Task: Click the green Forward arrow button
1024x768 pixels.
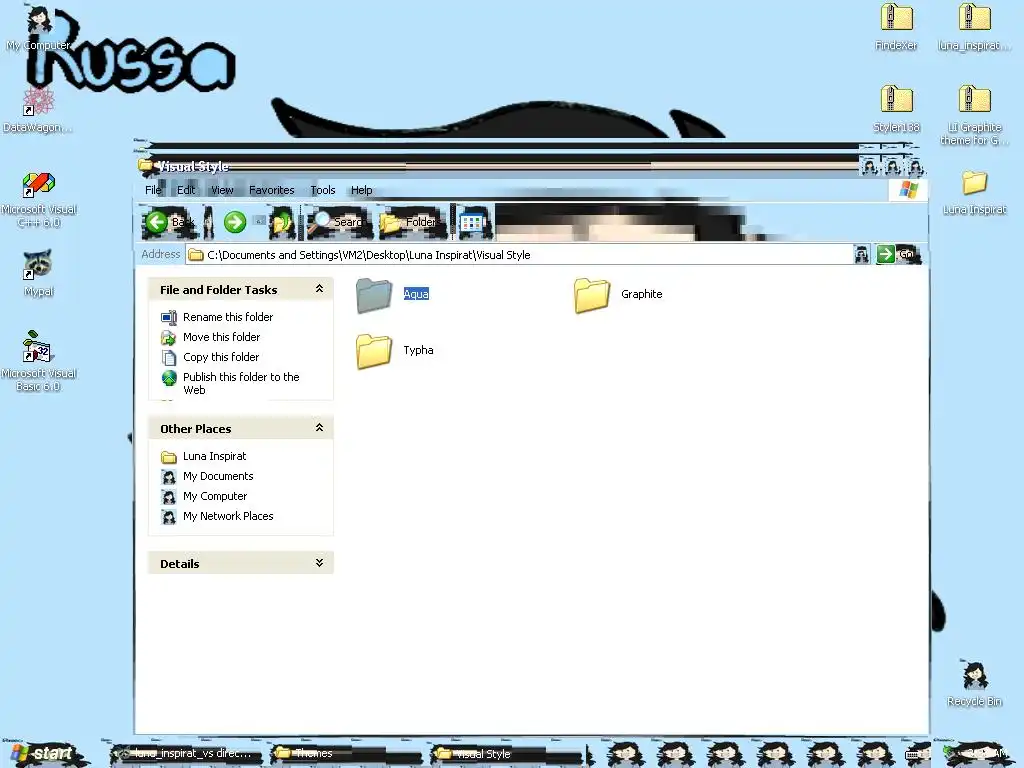Action: coord(235,222)
